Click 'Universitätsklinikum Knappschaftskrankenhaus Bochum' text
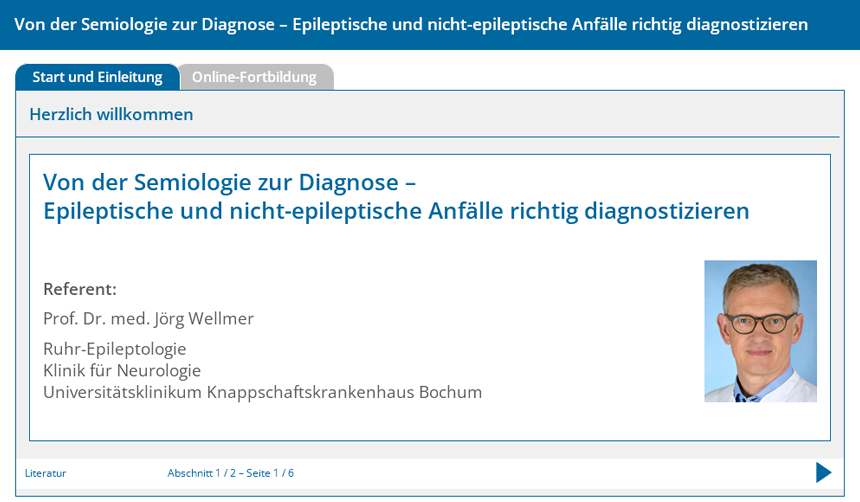860x502 pixels. tap(262, 392)
